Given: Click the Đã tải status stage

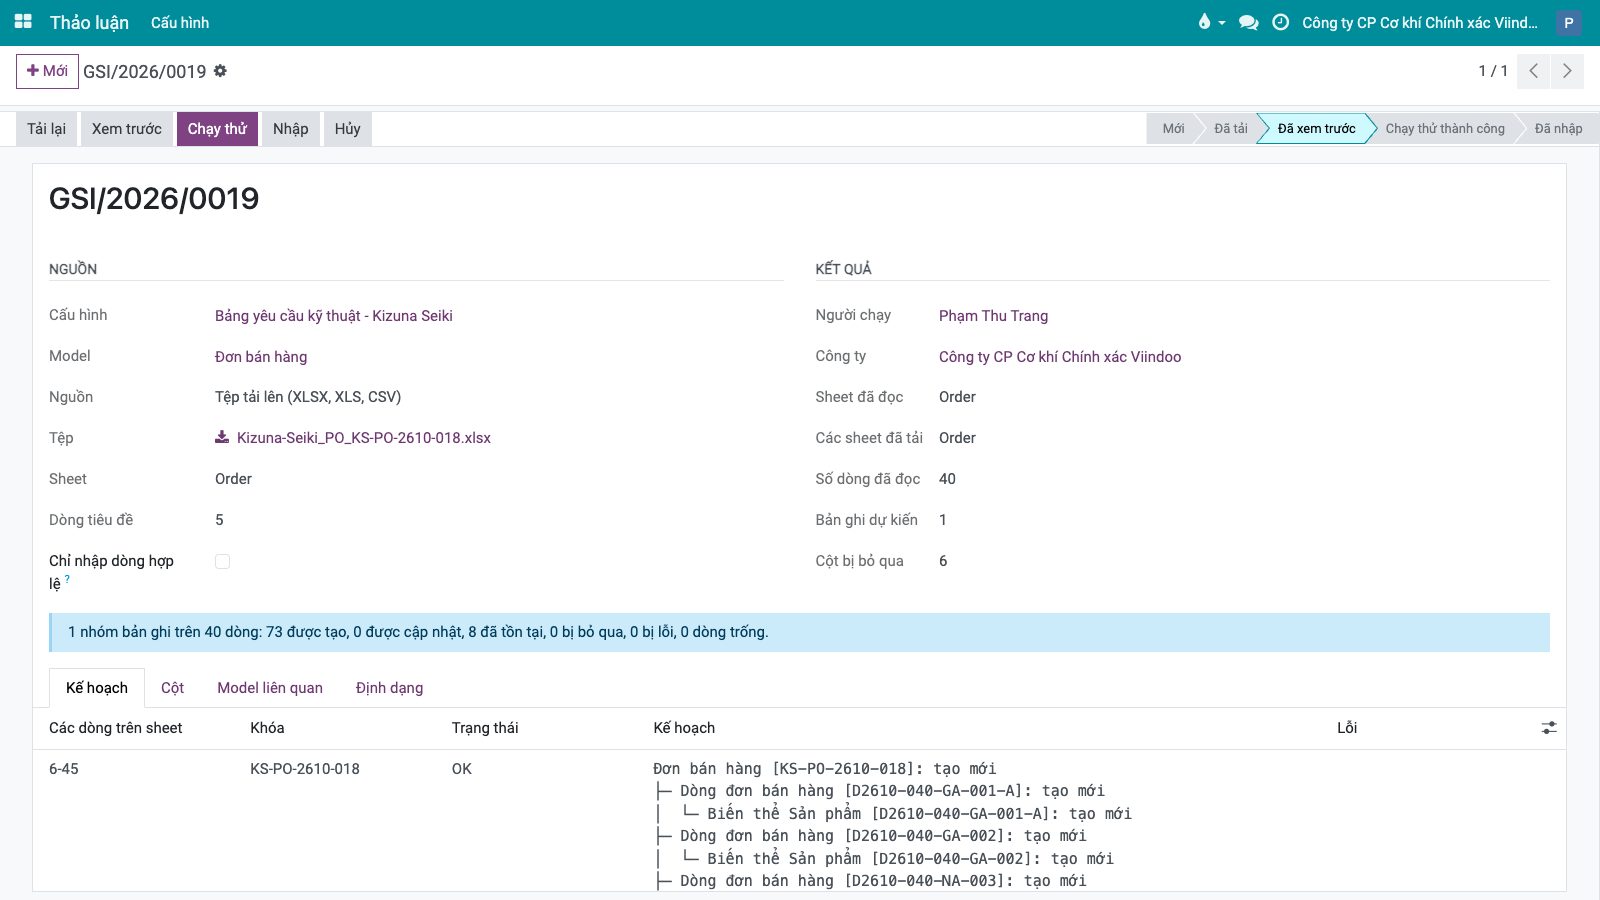Looking at the screenshot, I should pos(1231,128).
